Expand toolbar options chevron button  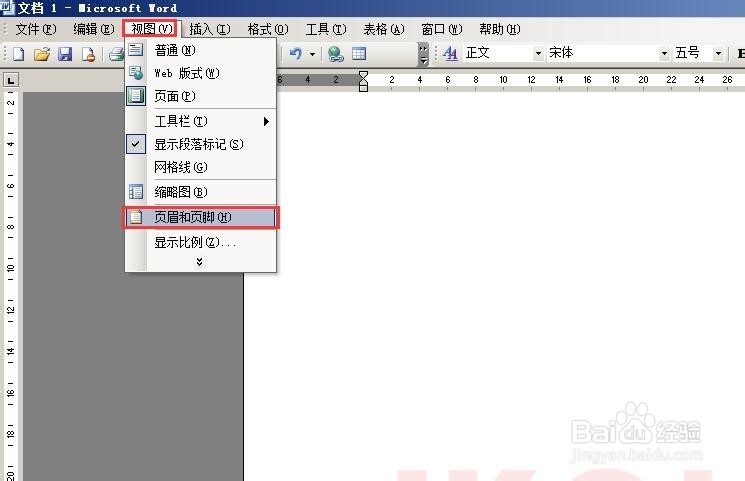tap(423, 54)
